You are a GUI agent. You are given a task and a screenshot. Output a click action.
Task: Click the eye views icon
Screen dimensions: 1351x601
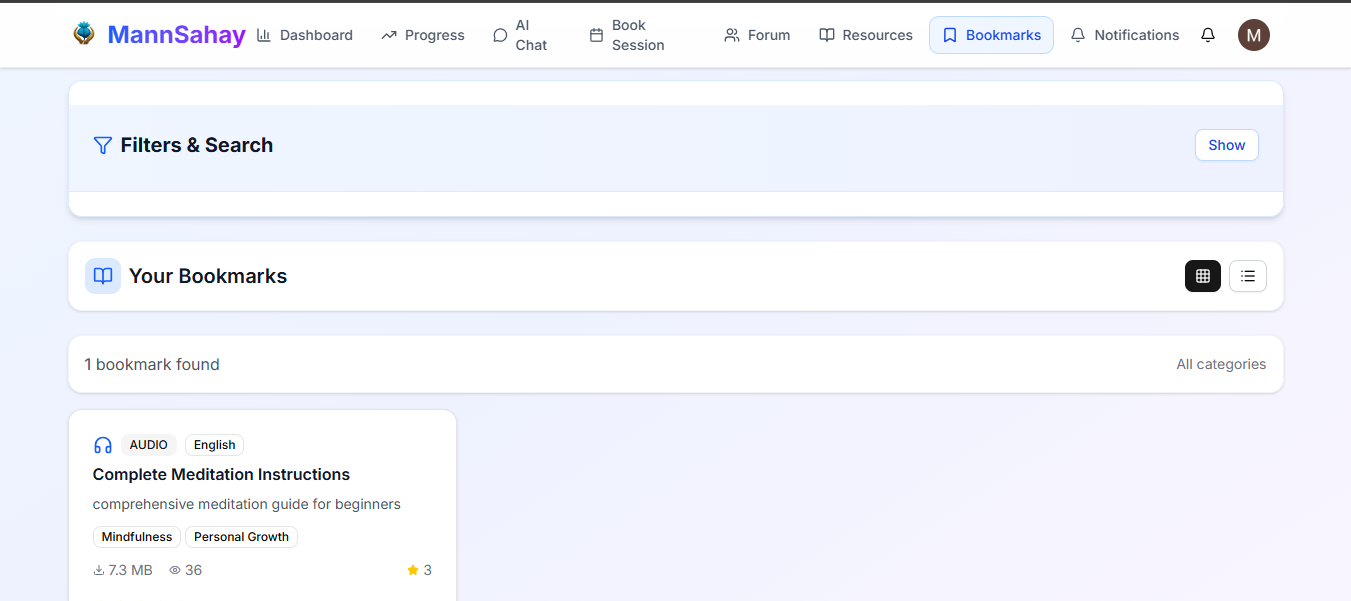click(175, 570)
